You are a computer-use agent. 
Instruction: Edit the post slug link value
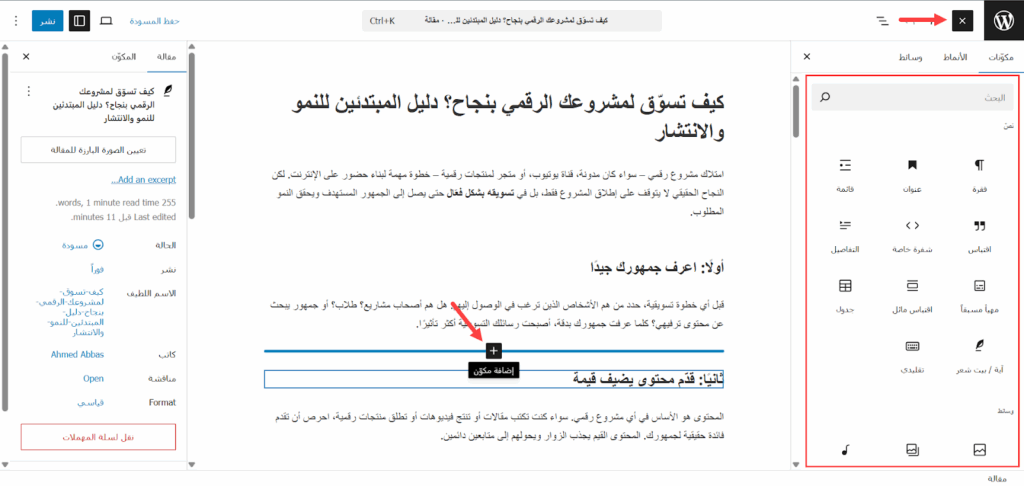71,312
